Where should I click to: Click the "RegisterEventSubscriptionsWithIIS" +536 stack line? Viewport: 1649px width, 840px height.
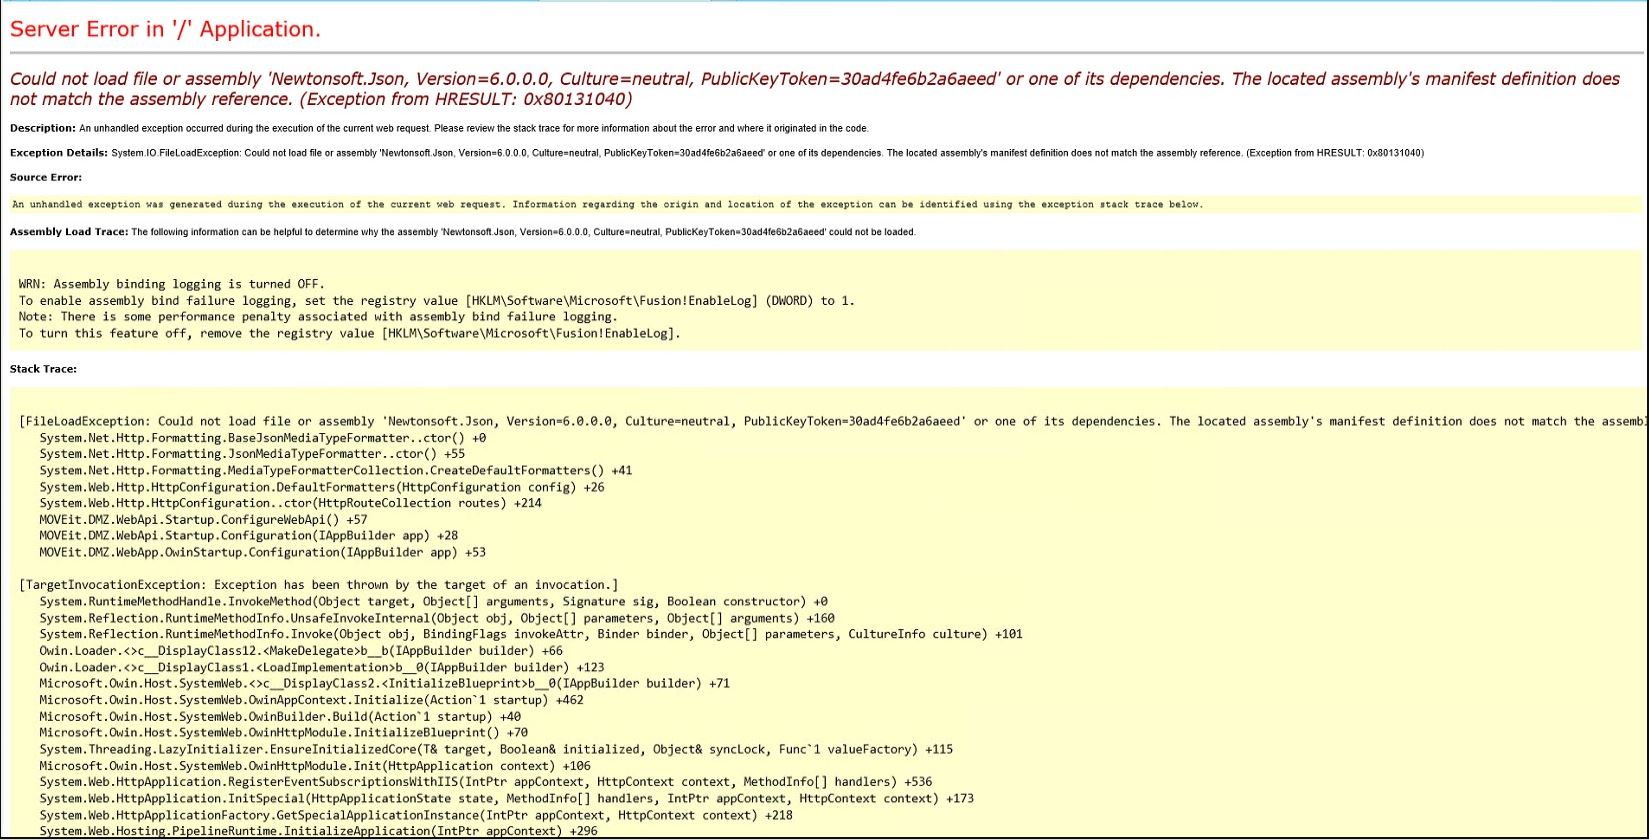486,782
